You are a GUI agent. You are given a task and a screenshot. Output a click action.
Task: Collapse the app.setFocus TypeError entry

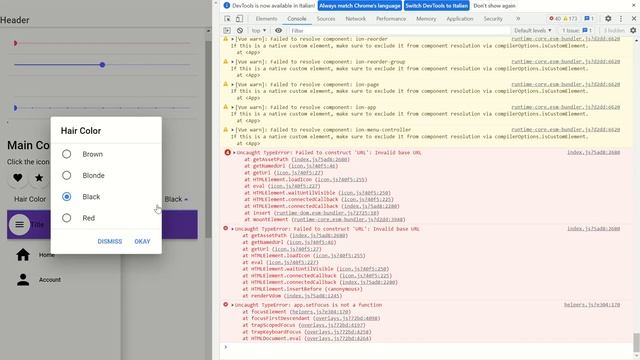[233, 305]
